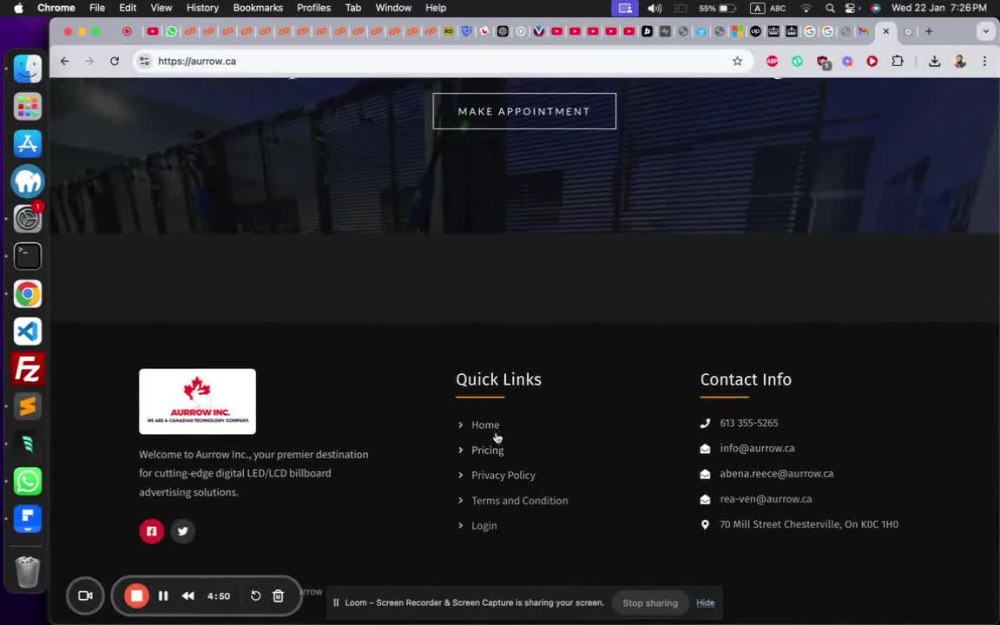Open Terms and Condition link
Screen dimensions: 1000x625
coord(519,501)
